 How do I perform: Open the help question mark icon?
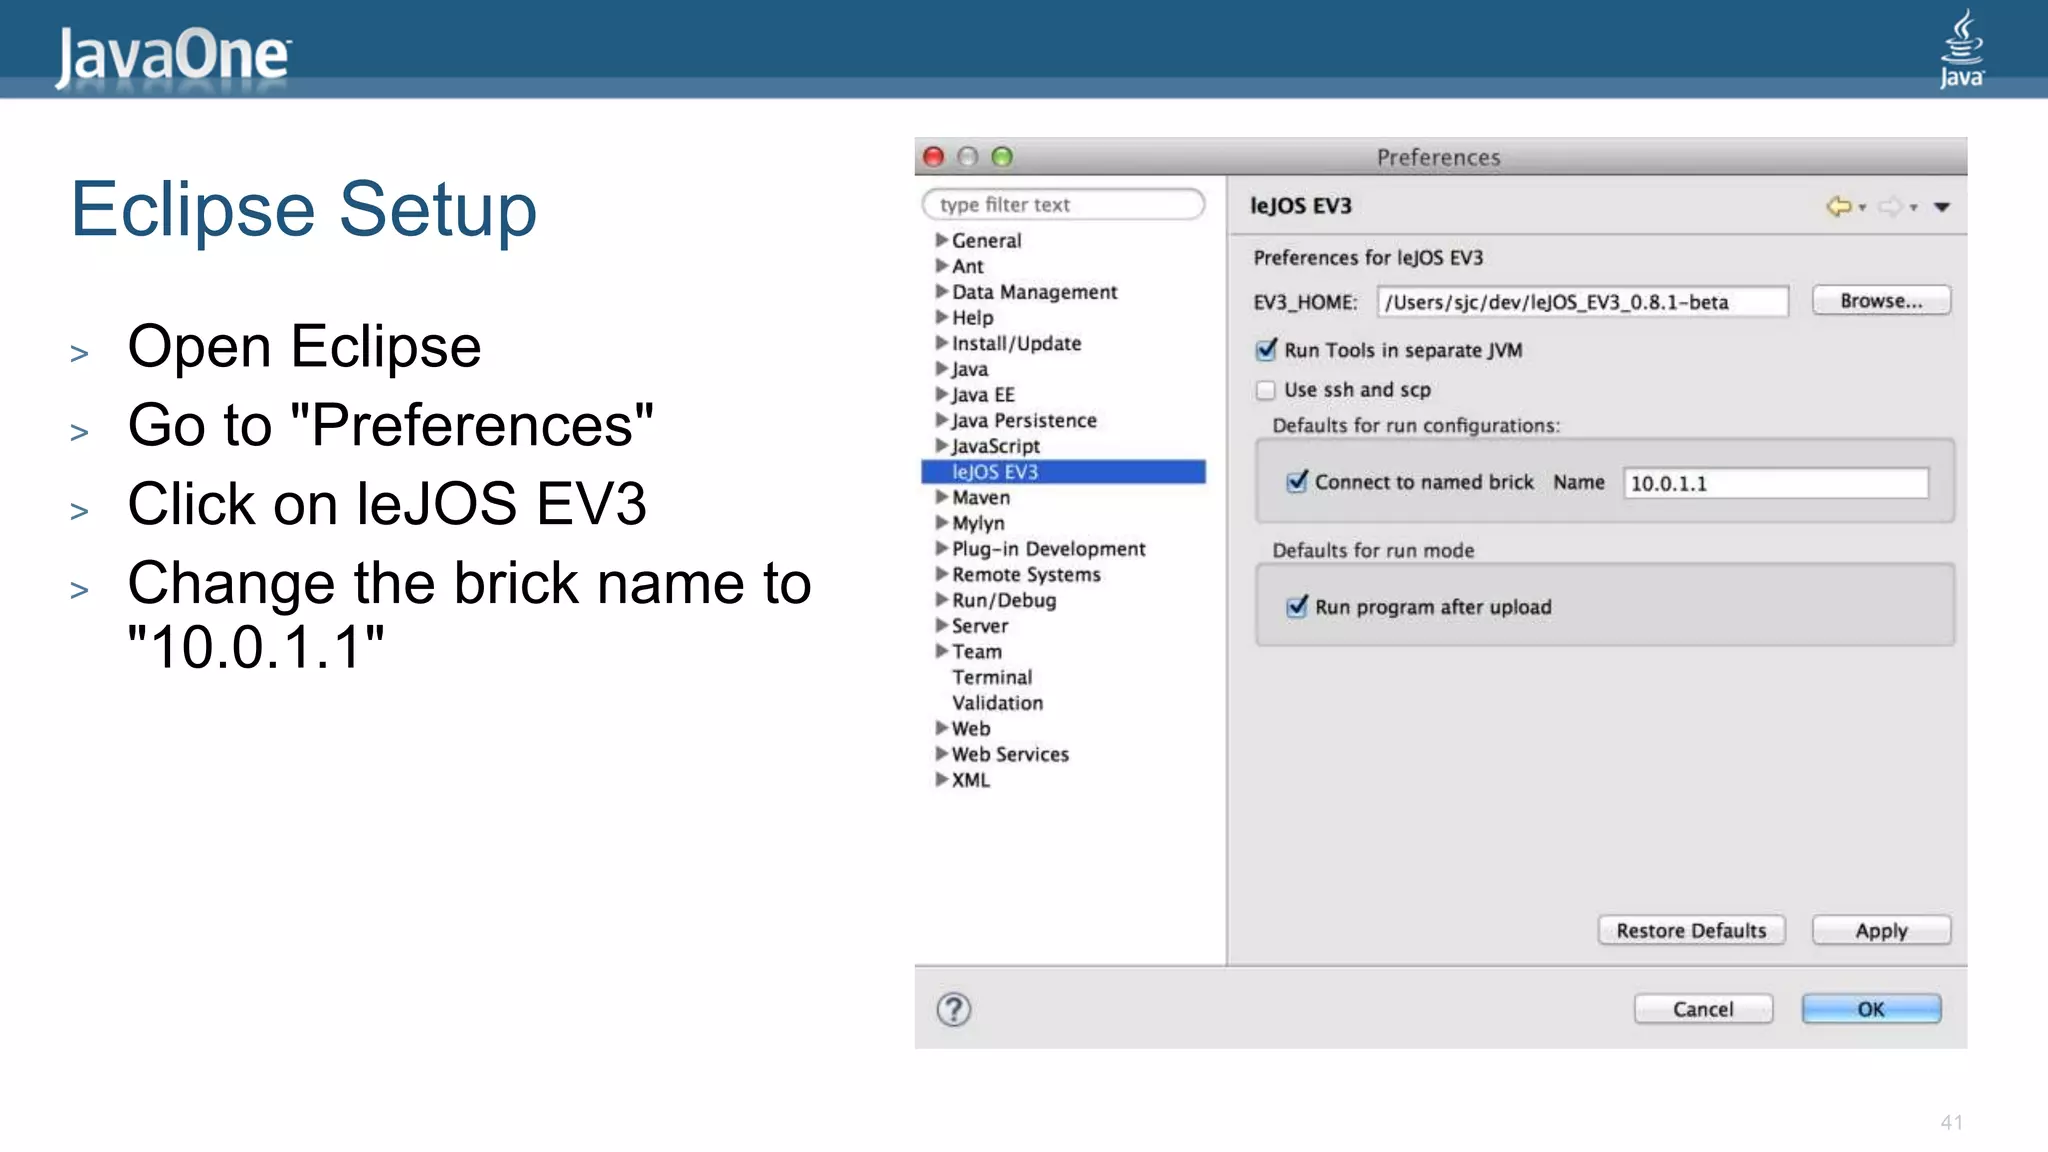953,1009
